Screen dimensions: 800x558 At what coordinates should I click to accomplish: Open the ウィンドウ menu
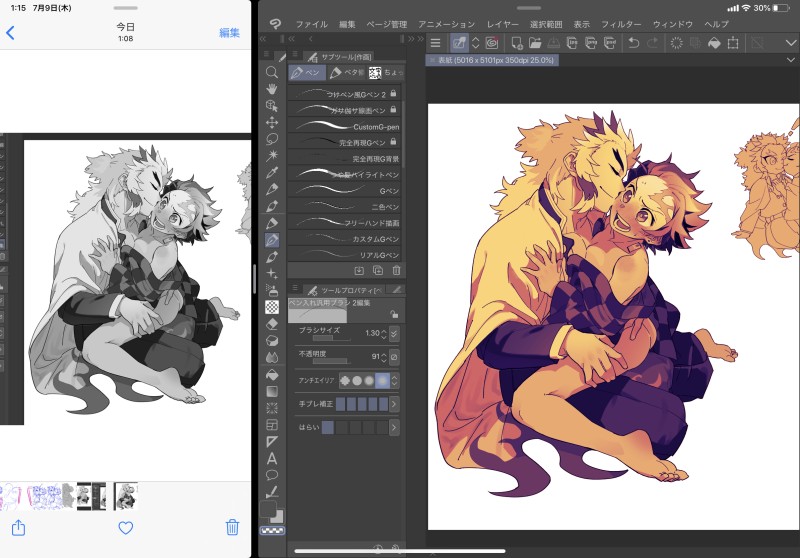pos(673,24)
